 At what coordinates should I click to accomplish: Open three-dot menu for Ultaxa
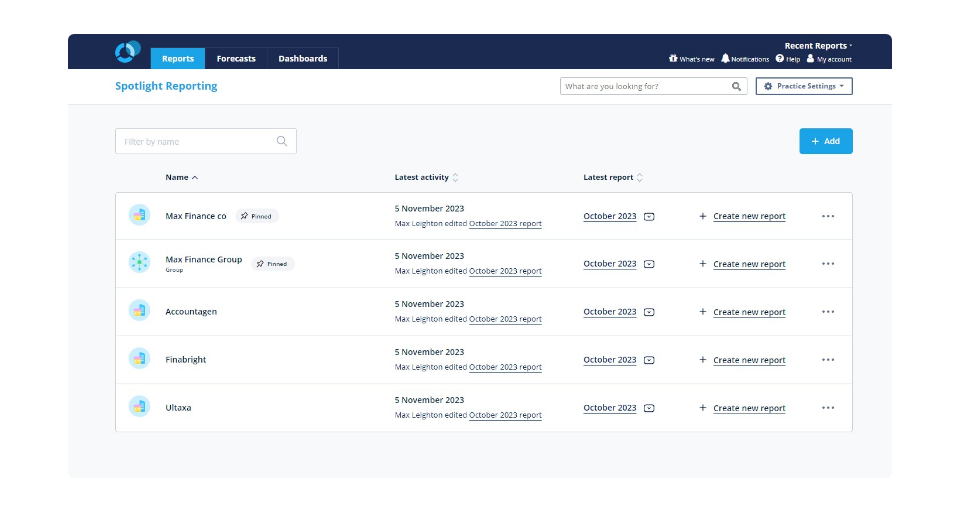tap(828, 408)
